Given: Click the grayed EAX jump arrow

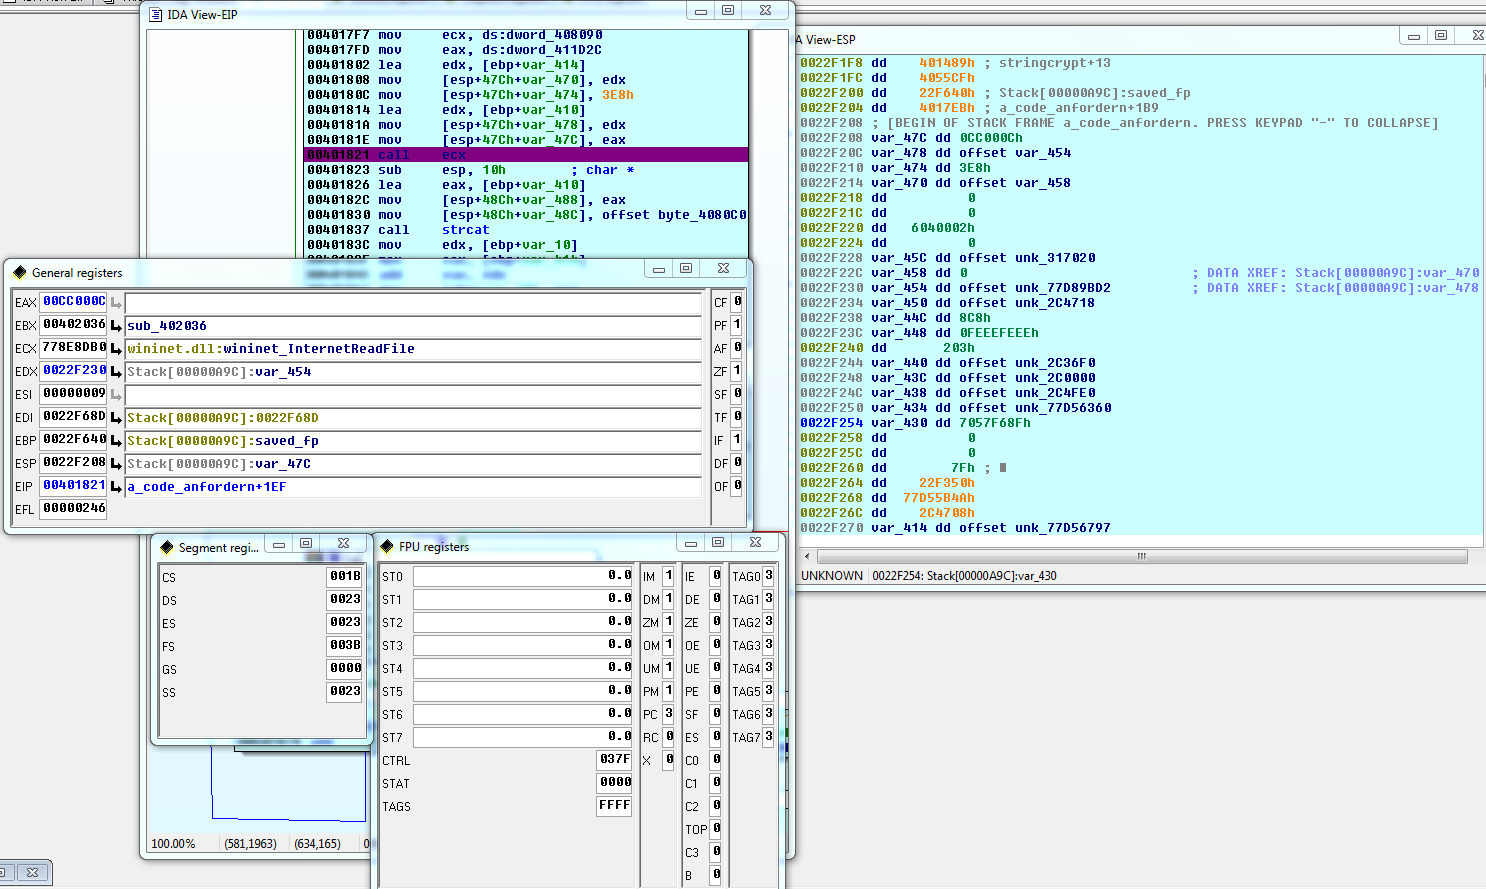Looking at the screenshot, I should (x=116, y=303).
